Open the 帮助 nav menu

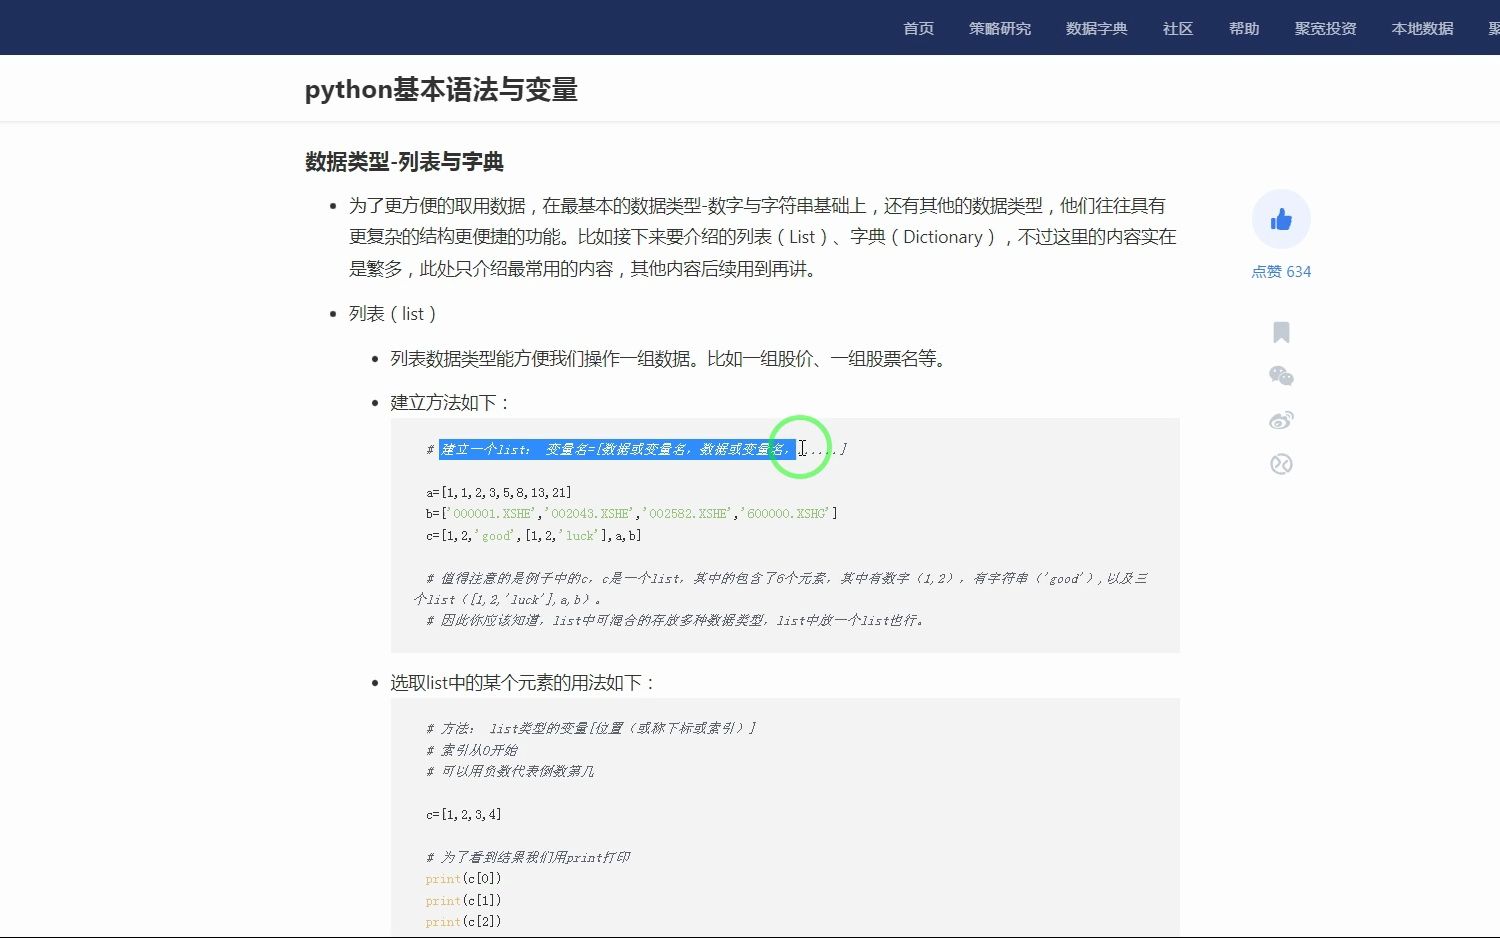point(1244,28)
